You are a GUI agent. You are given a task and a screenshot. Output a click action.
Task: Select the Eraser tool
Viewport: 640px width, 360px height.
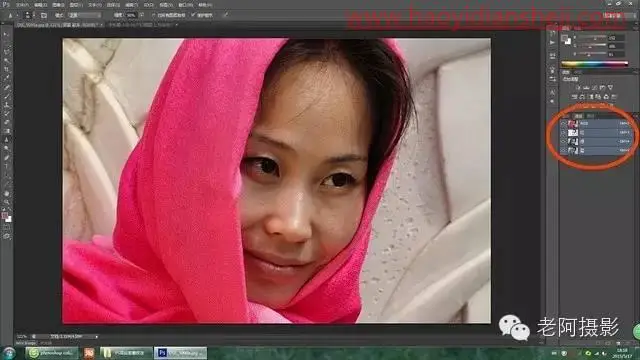coord(6,122)
